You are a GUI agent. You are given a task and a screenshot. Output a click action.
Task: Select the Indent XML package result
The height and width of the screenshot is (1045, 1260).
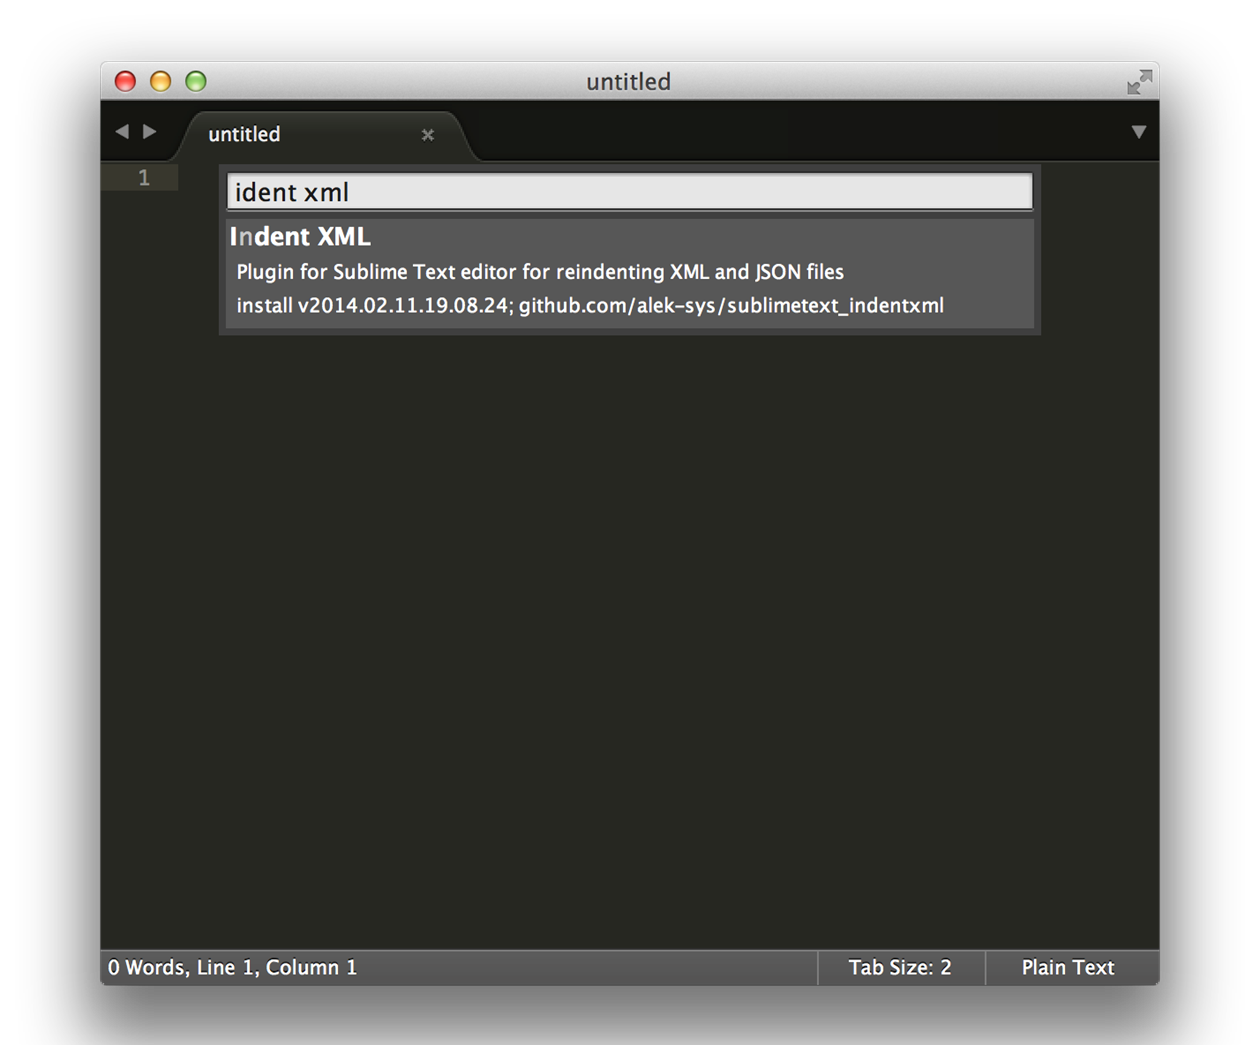(x=300, y=237)
